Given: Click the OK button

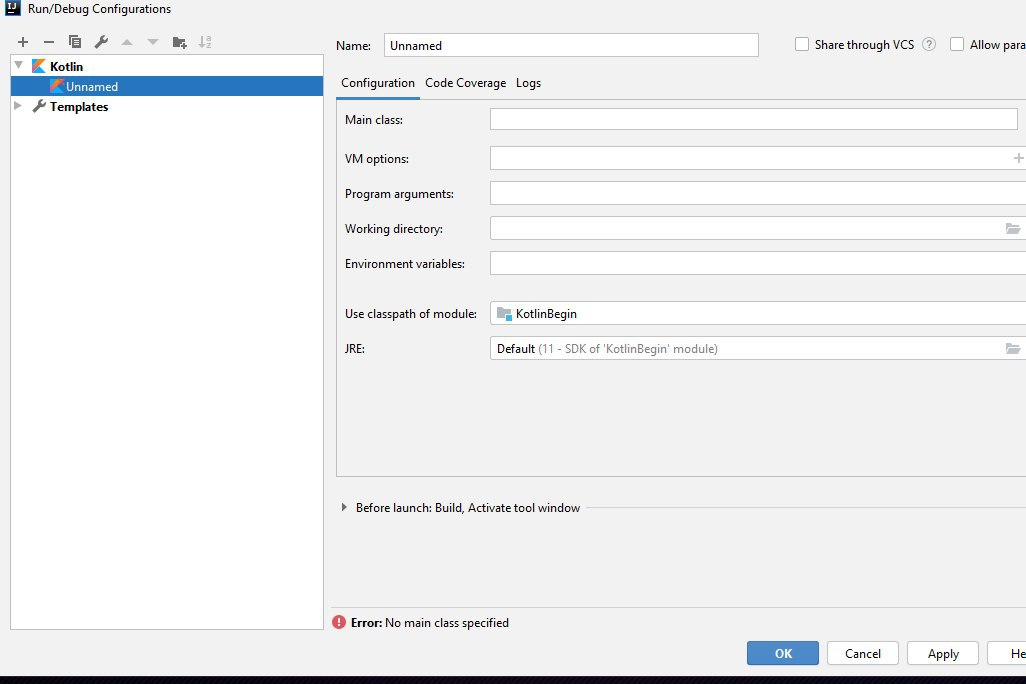Looking at the screenshot, I should click(x=783, y=653).
